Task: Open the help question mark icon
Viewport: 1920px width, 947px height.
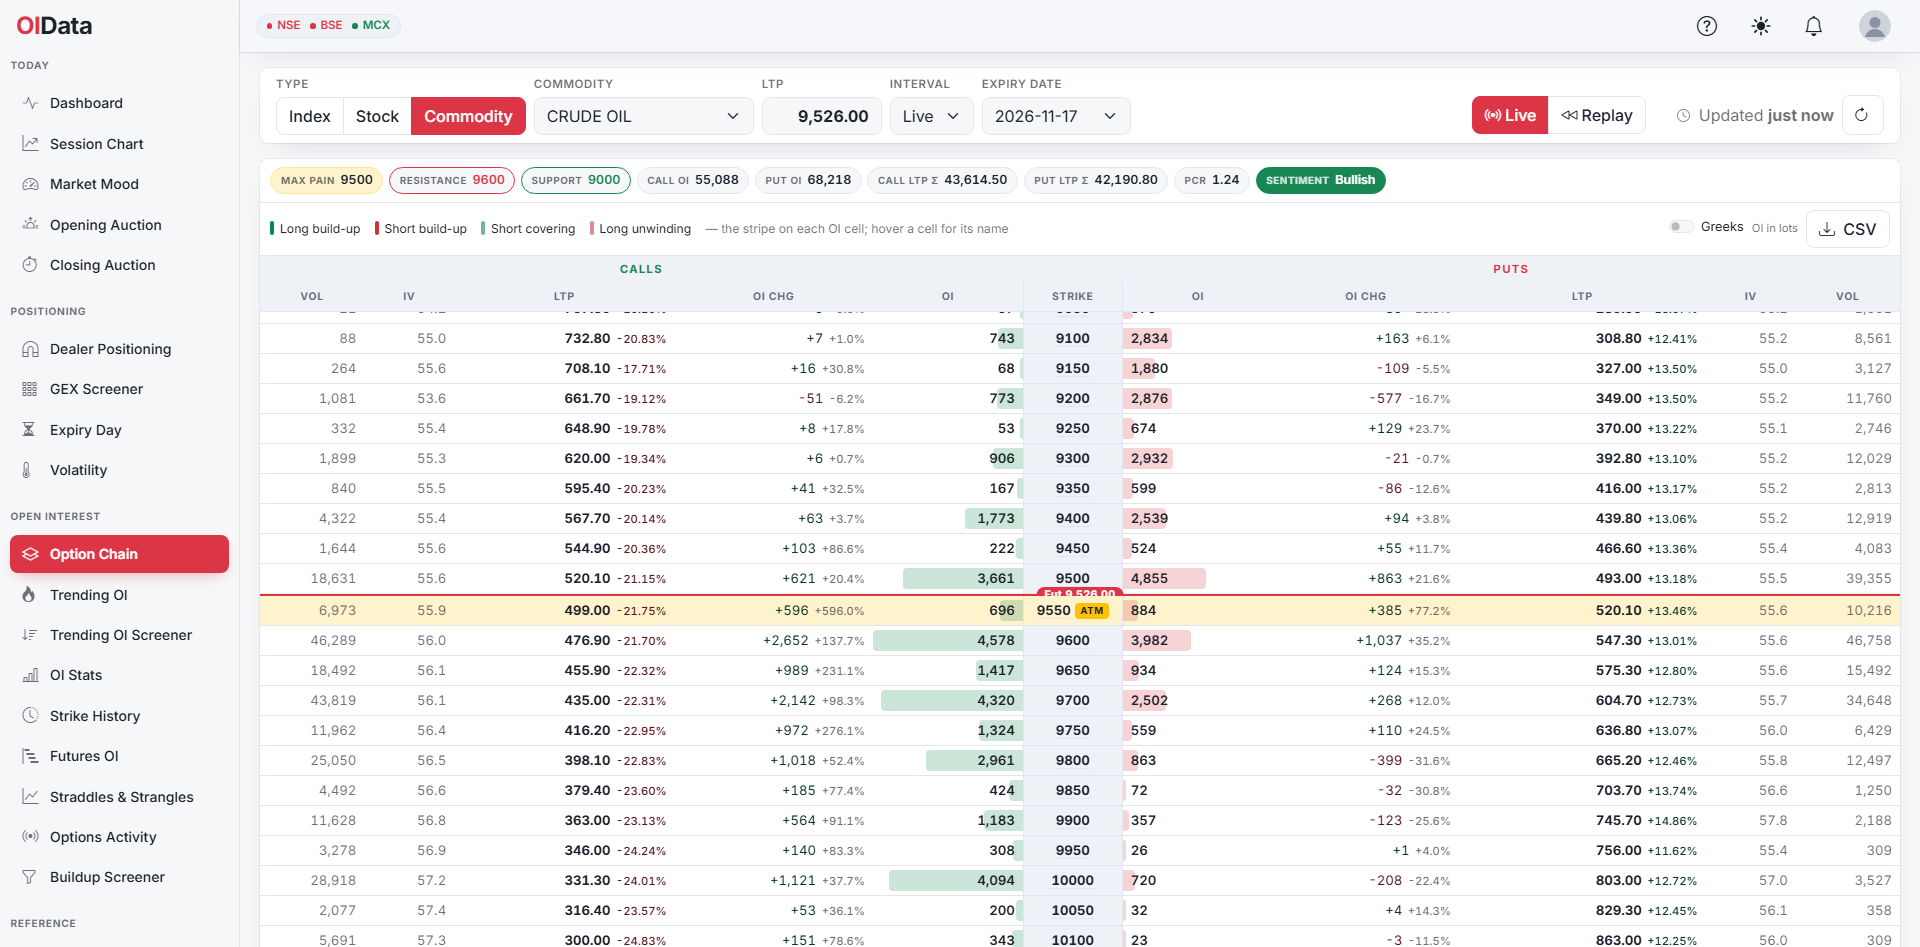Action: coord(1707,26)
